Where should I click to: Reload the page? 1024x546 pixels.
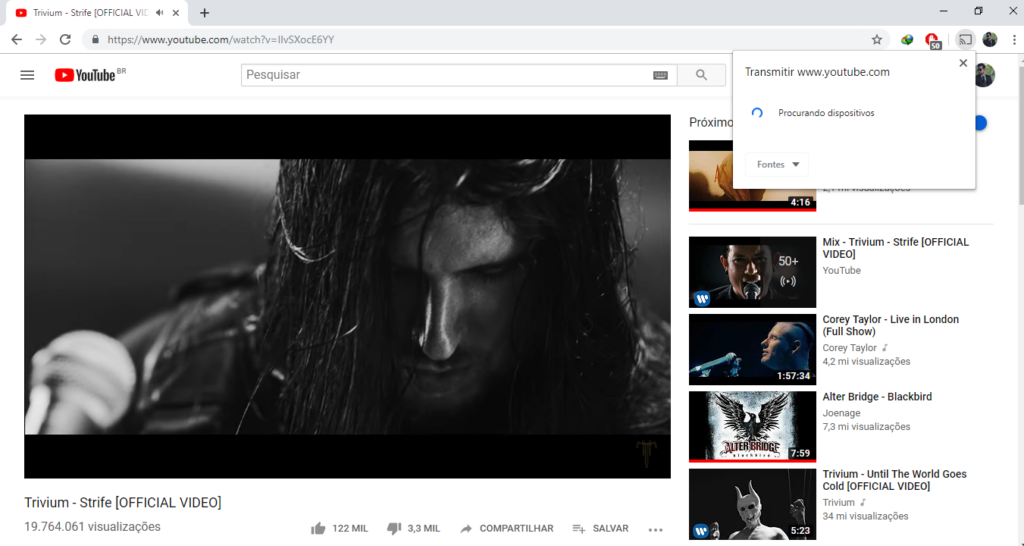pyautogui.click(x=66, y=40)
